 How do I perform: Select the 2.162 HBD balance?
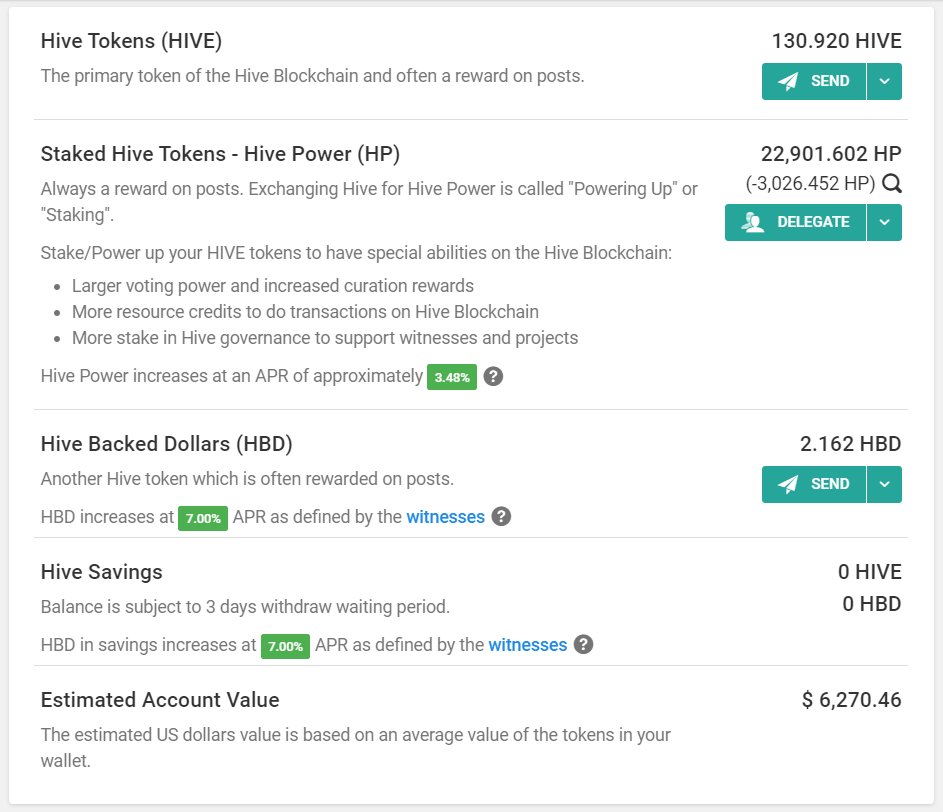(x=850, y=444)
